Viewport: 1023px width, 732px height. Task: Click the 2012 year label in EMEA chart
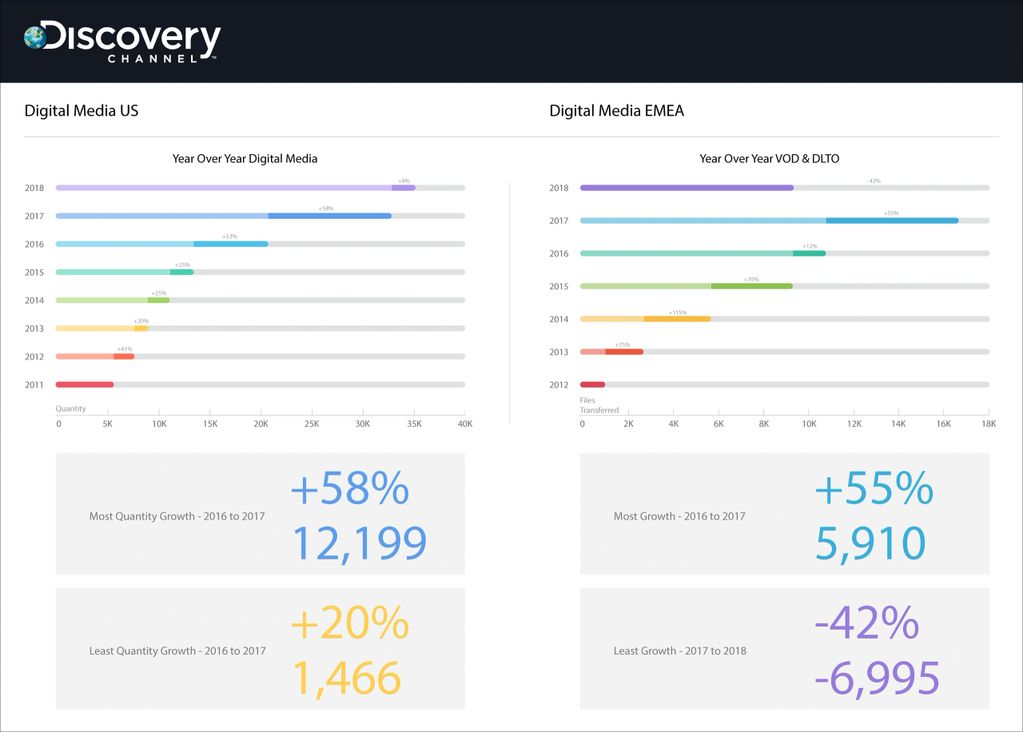tap(558, 385)
